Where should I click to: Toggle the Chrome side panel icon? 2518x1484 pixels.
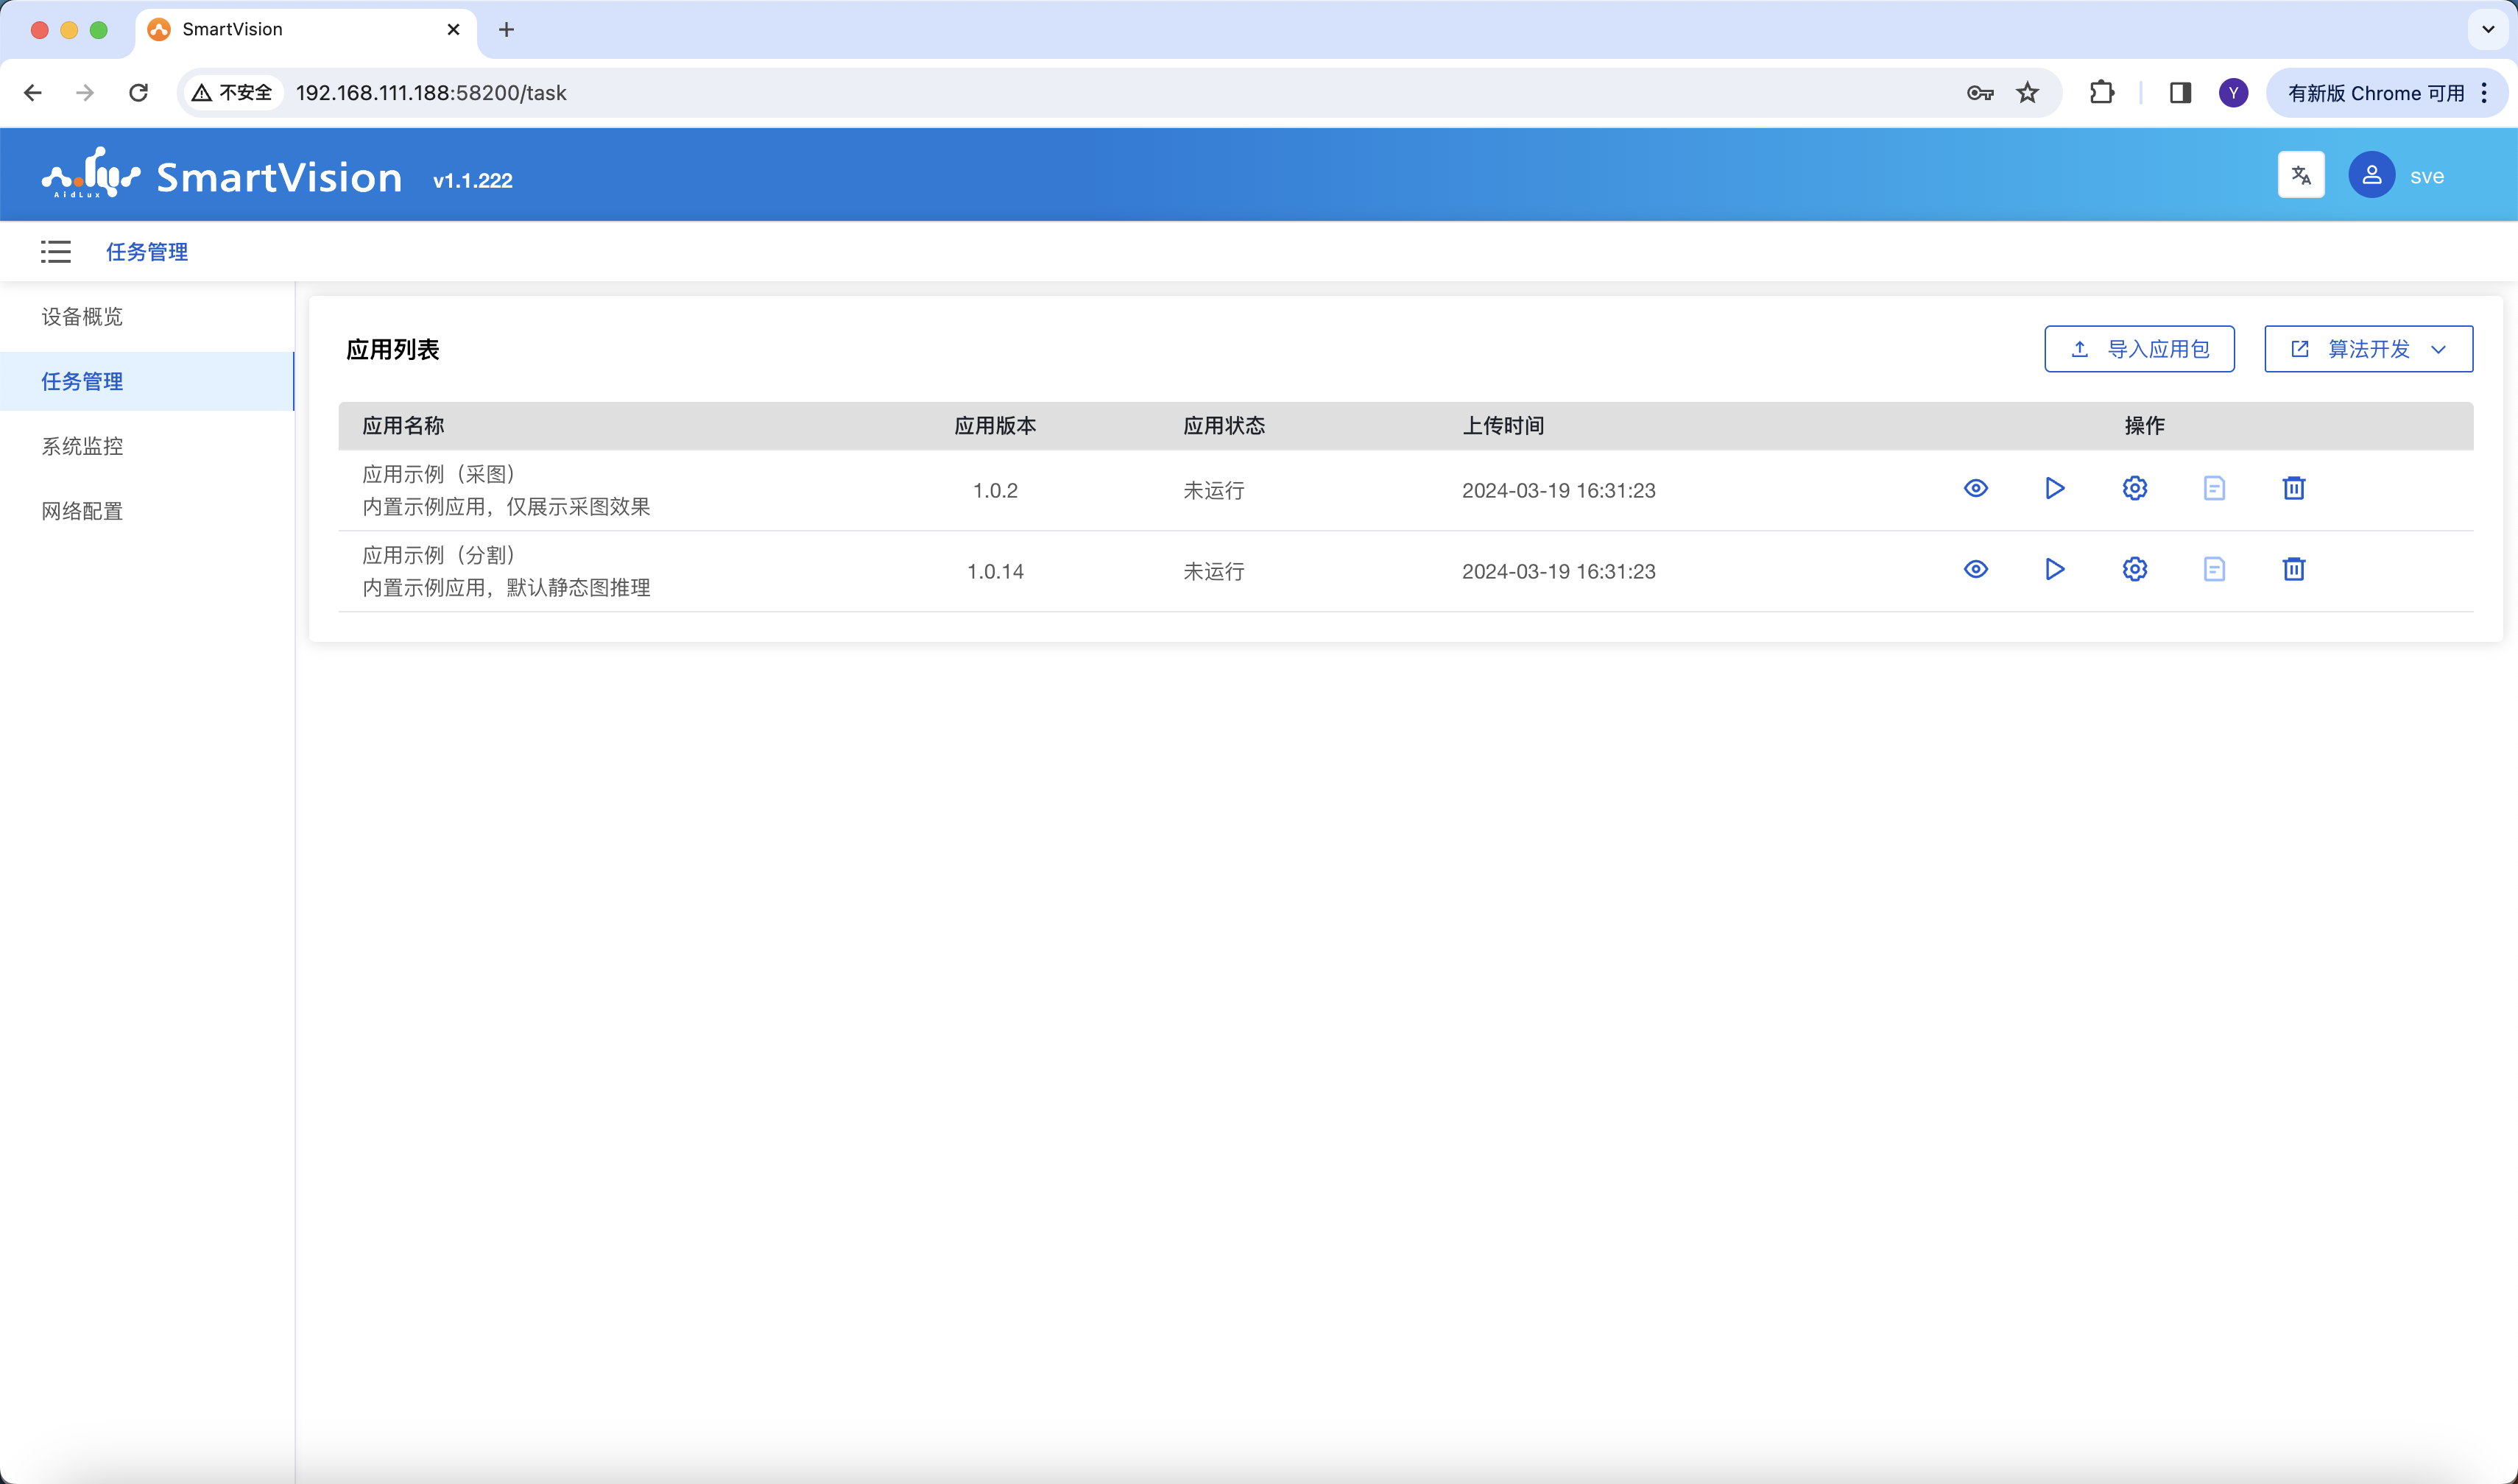click(2180, 93)
